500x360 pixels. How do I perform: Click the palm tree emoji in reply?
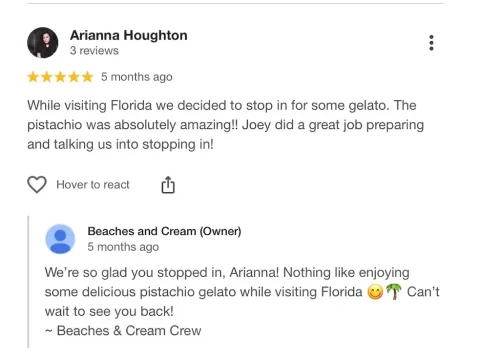394,292
